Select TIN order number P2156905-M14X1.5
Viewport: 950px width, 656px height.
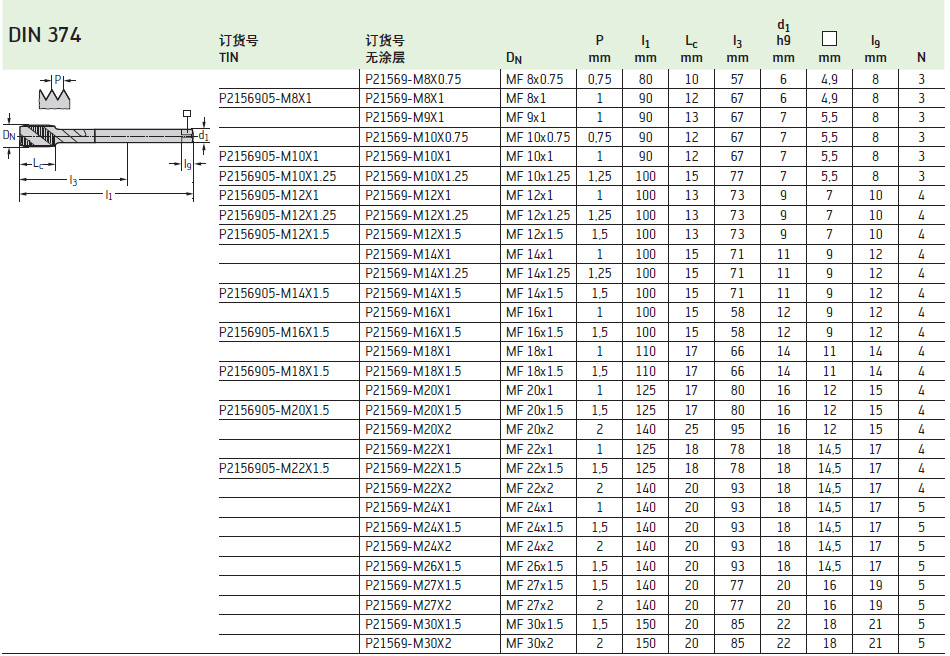coord(274,294)
